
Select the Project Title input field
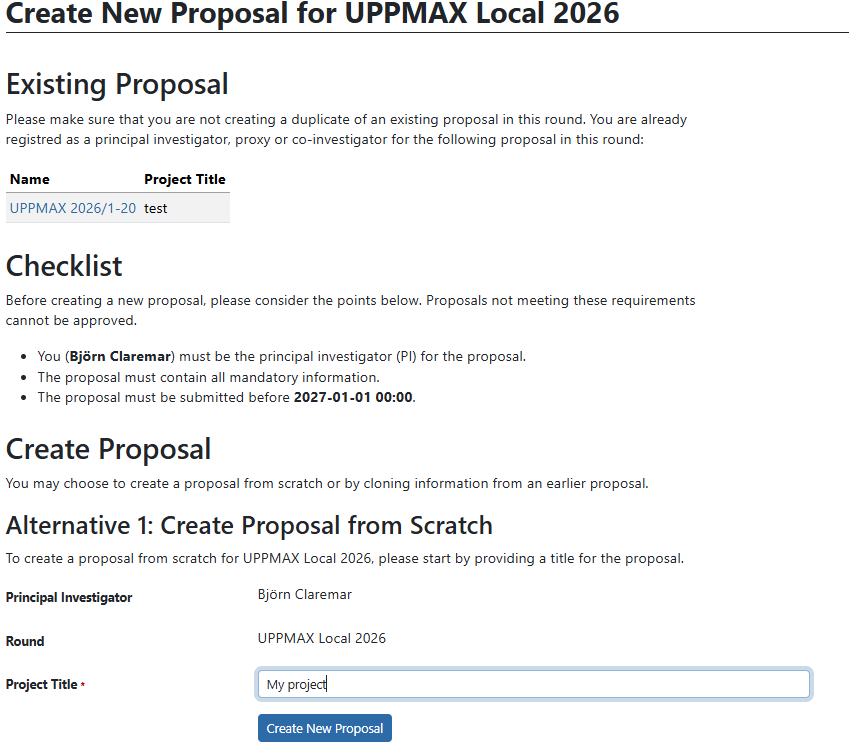(x=532, y=684)
